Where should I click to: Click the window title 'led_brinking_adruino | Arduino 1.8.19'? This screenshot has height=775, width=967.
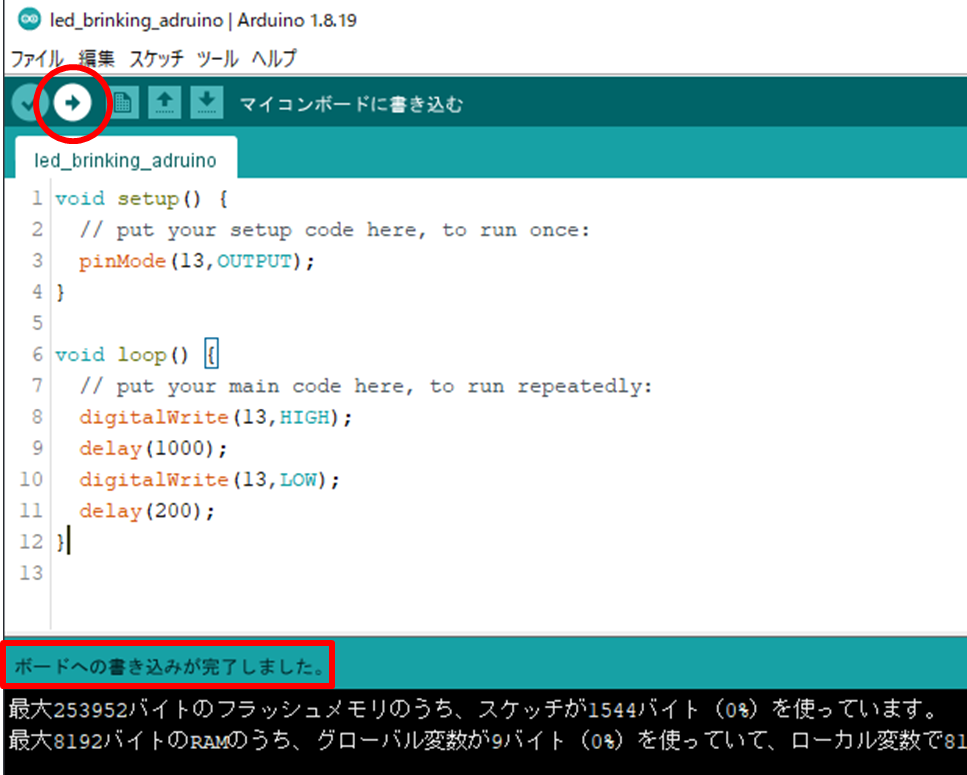coord(203,20)
